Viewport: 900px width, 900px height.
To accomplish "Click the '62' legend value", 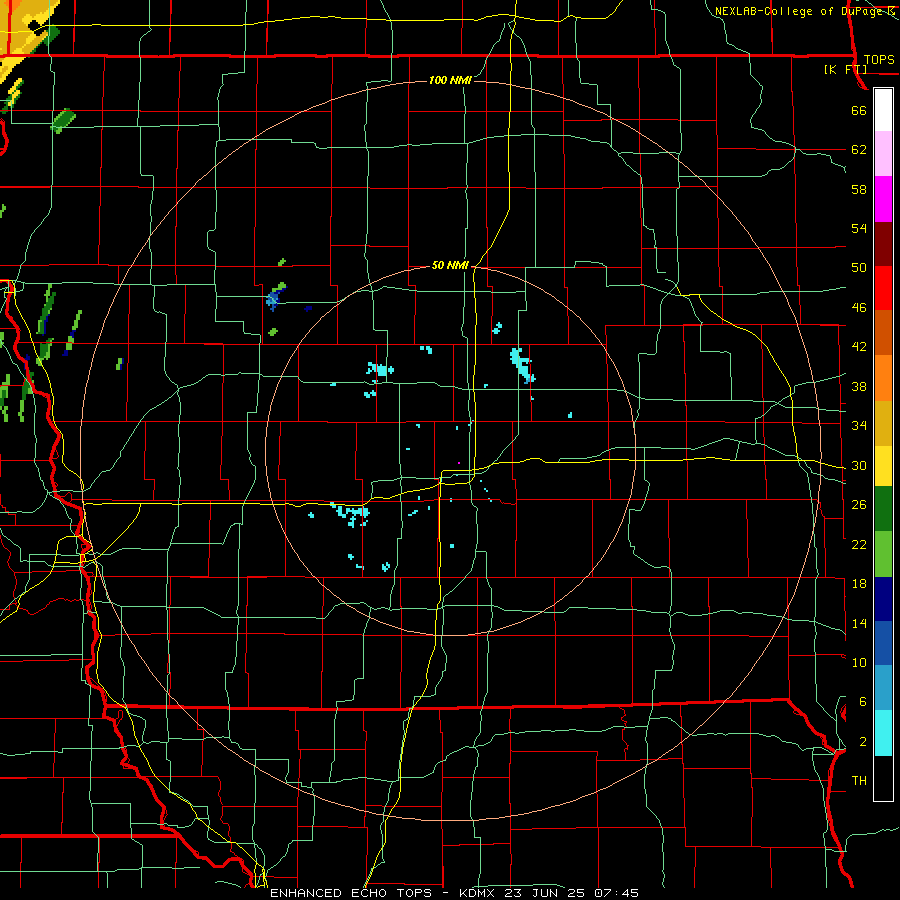I will pos(859,150).
